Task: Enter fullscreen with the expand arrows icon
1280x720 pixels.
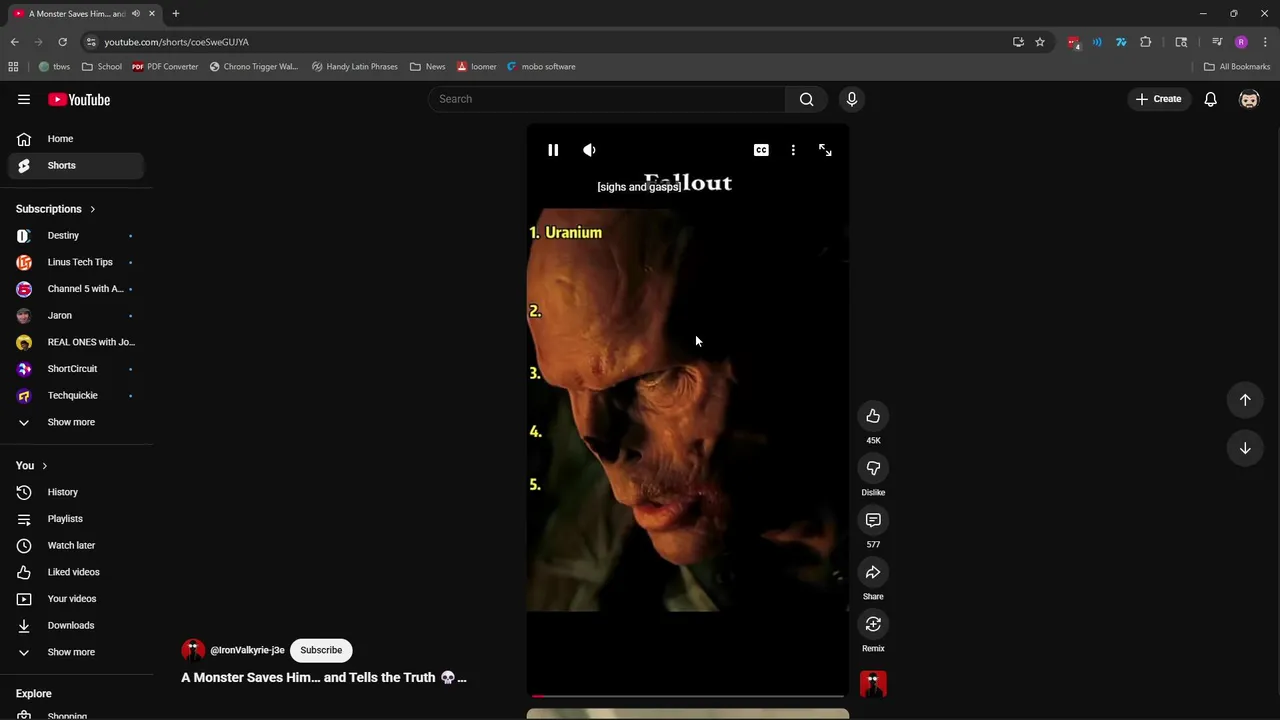Action: point(825,150)
